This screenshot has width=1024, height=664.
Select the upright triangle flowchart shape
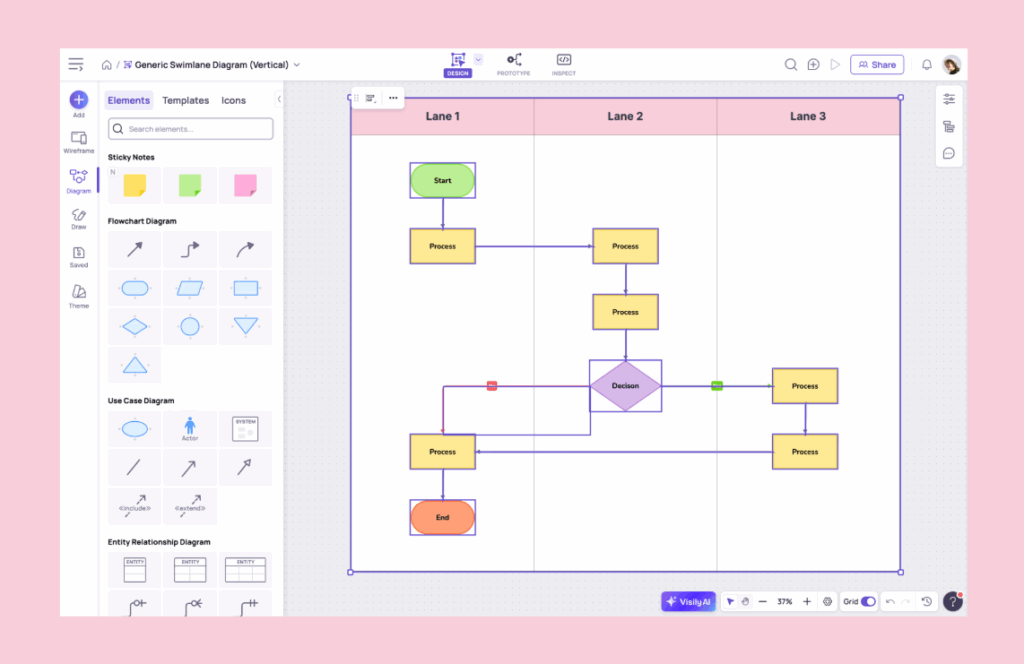coord(135,365)
